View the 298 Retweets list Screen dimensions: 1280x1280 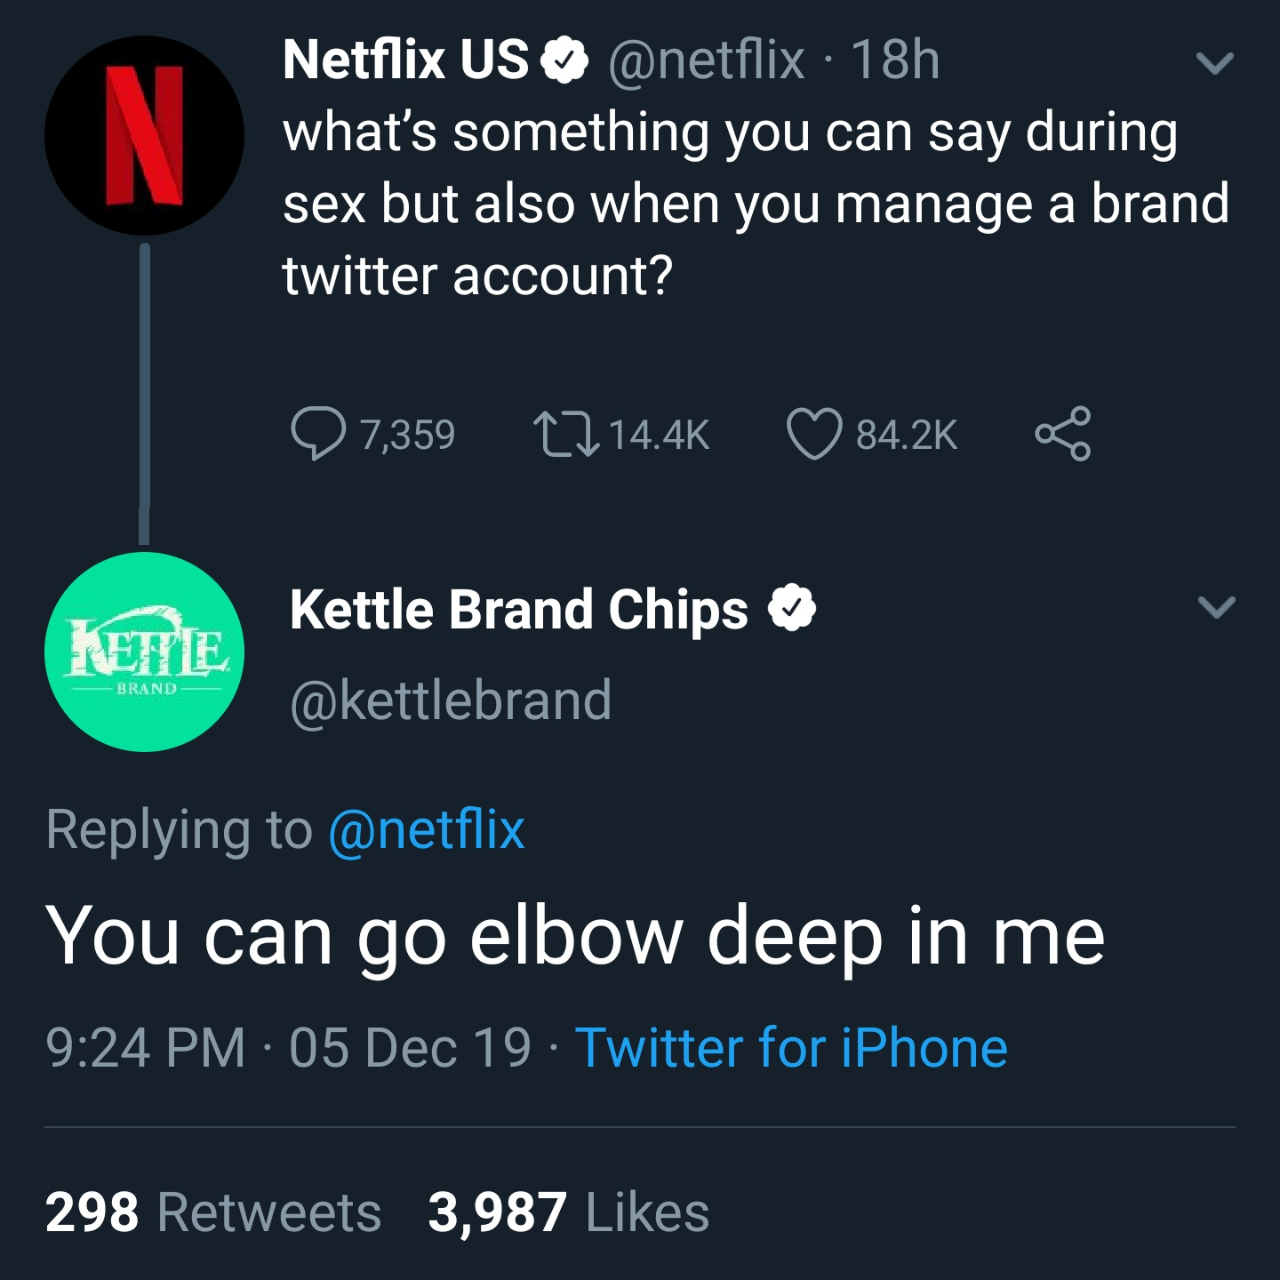pyautogui.click(x=213, y=1212)
